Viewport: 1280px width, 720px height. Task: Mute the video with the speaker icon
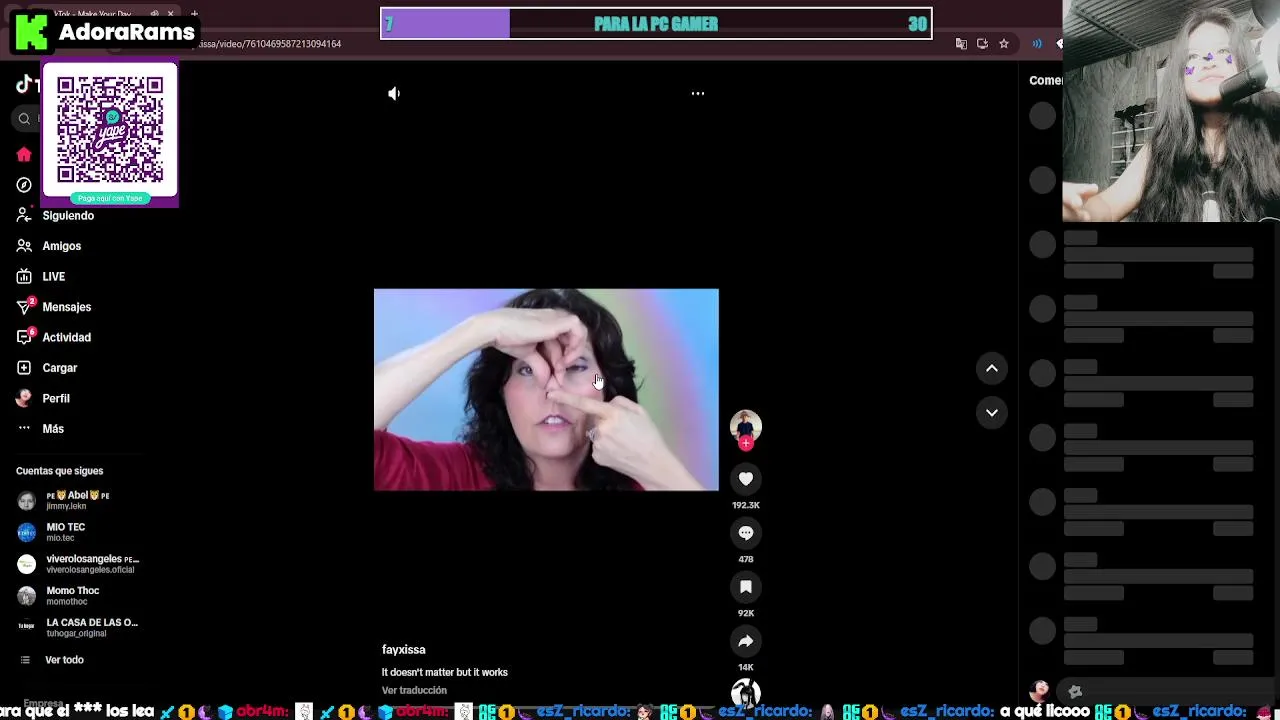click(394, 93)
